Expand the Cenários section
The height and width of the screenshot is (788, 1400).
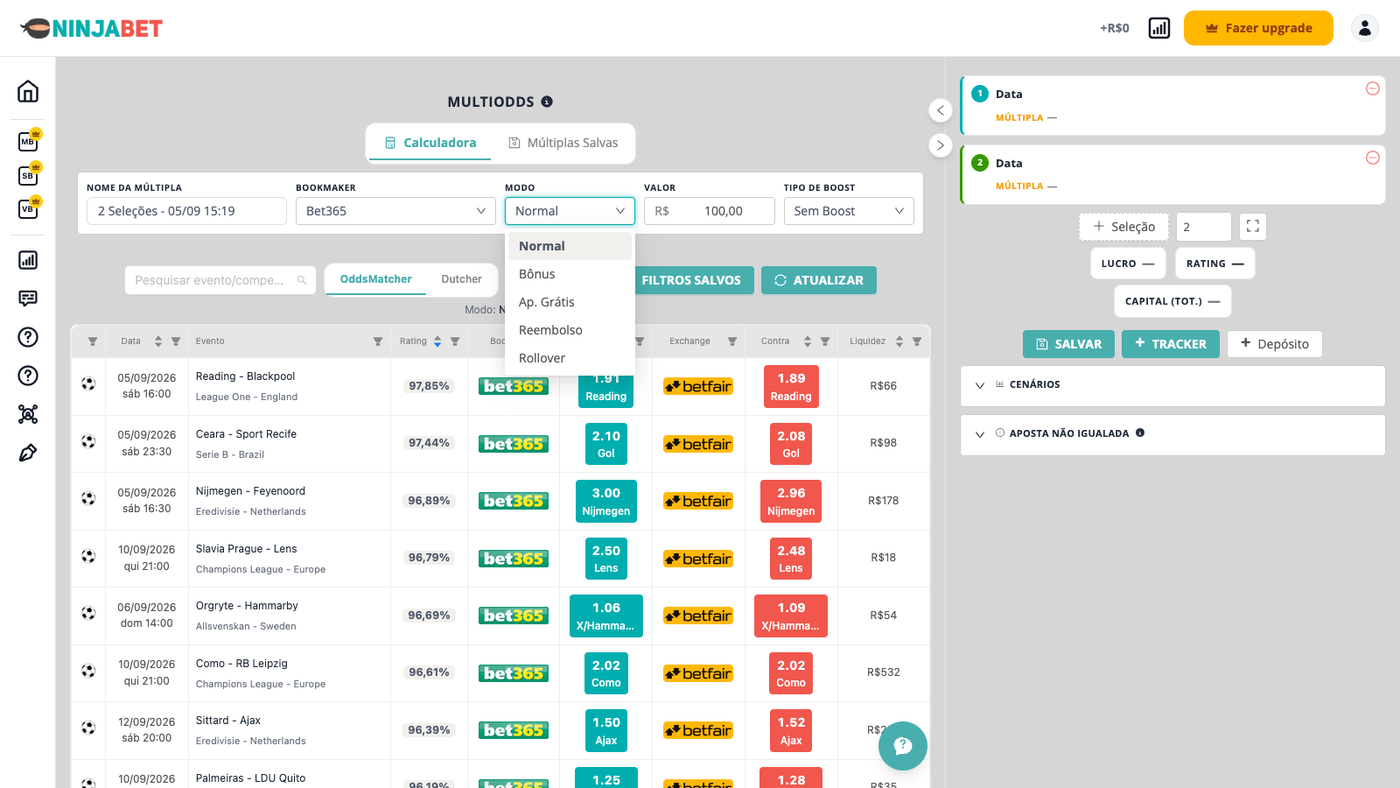coord(1173,385)
